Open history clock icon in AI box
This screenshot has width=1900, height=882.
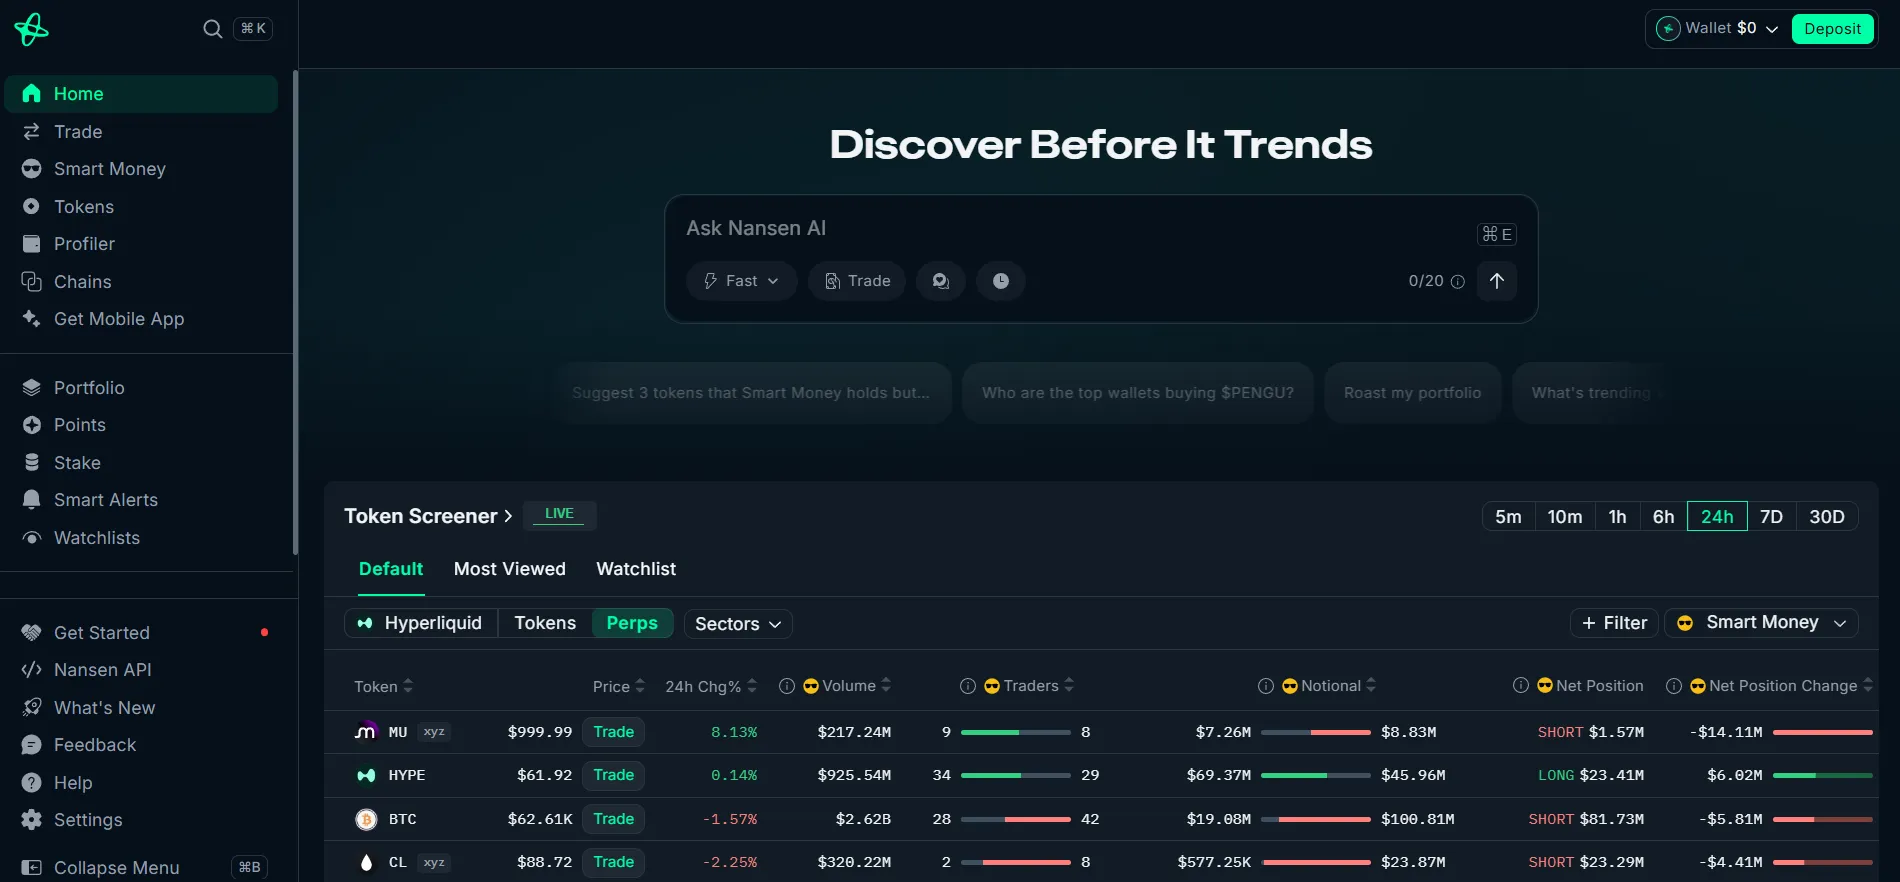point(1001,281)
